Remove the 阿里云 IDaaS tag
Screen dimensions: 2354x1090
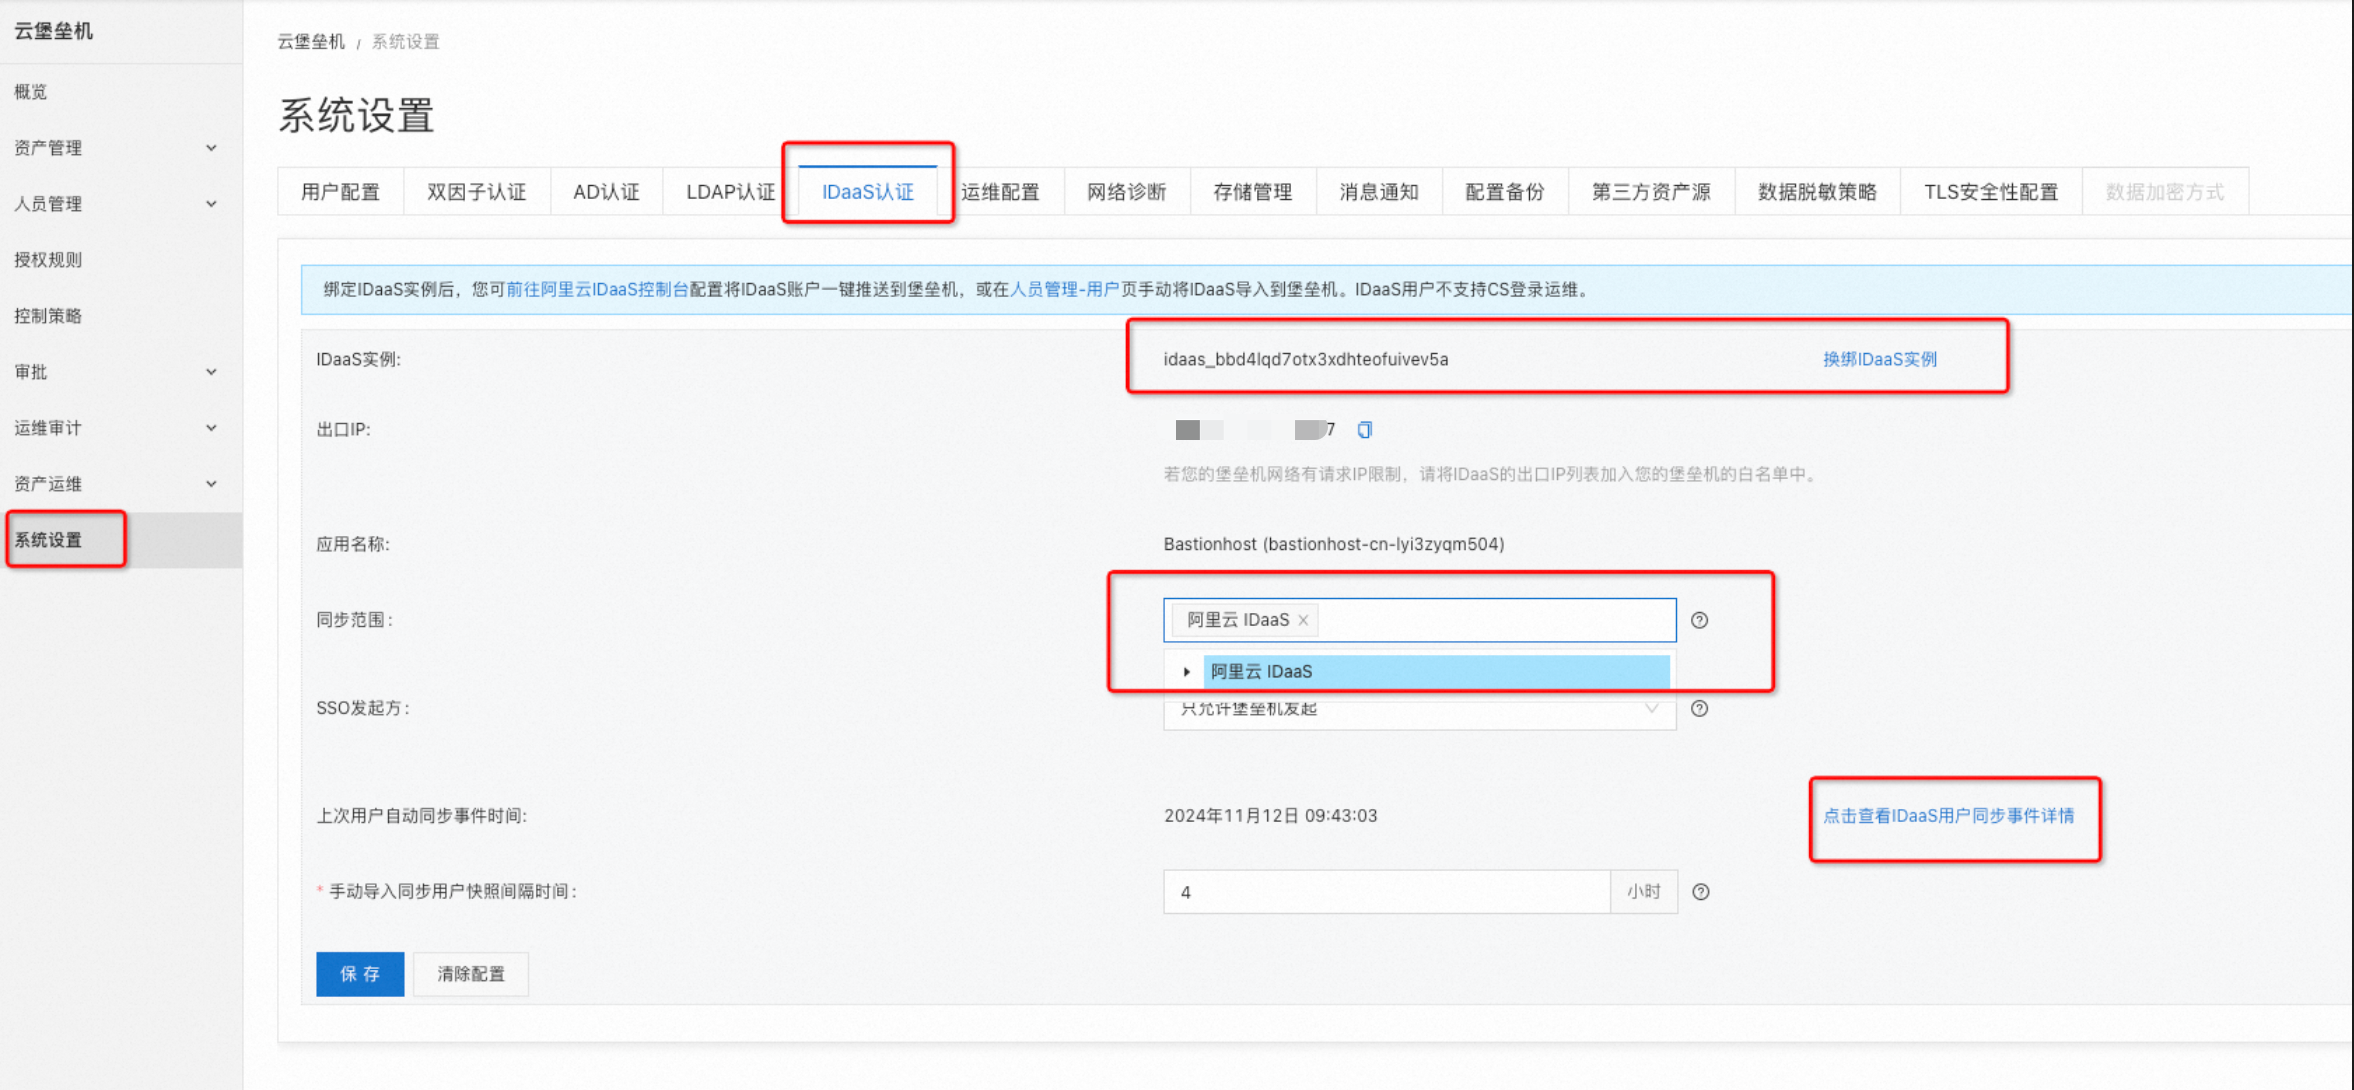click(1303, 620)
